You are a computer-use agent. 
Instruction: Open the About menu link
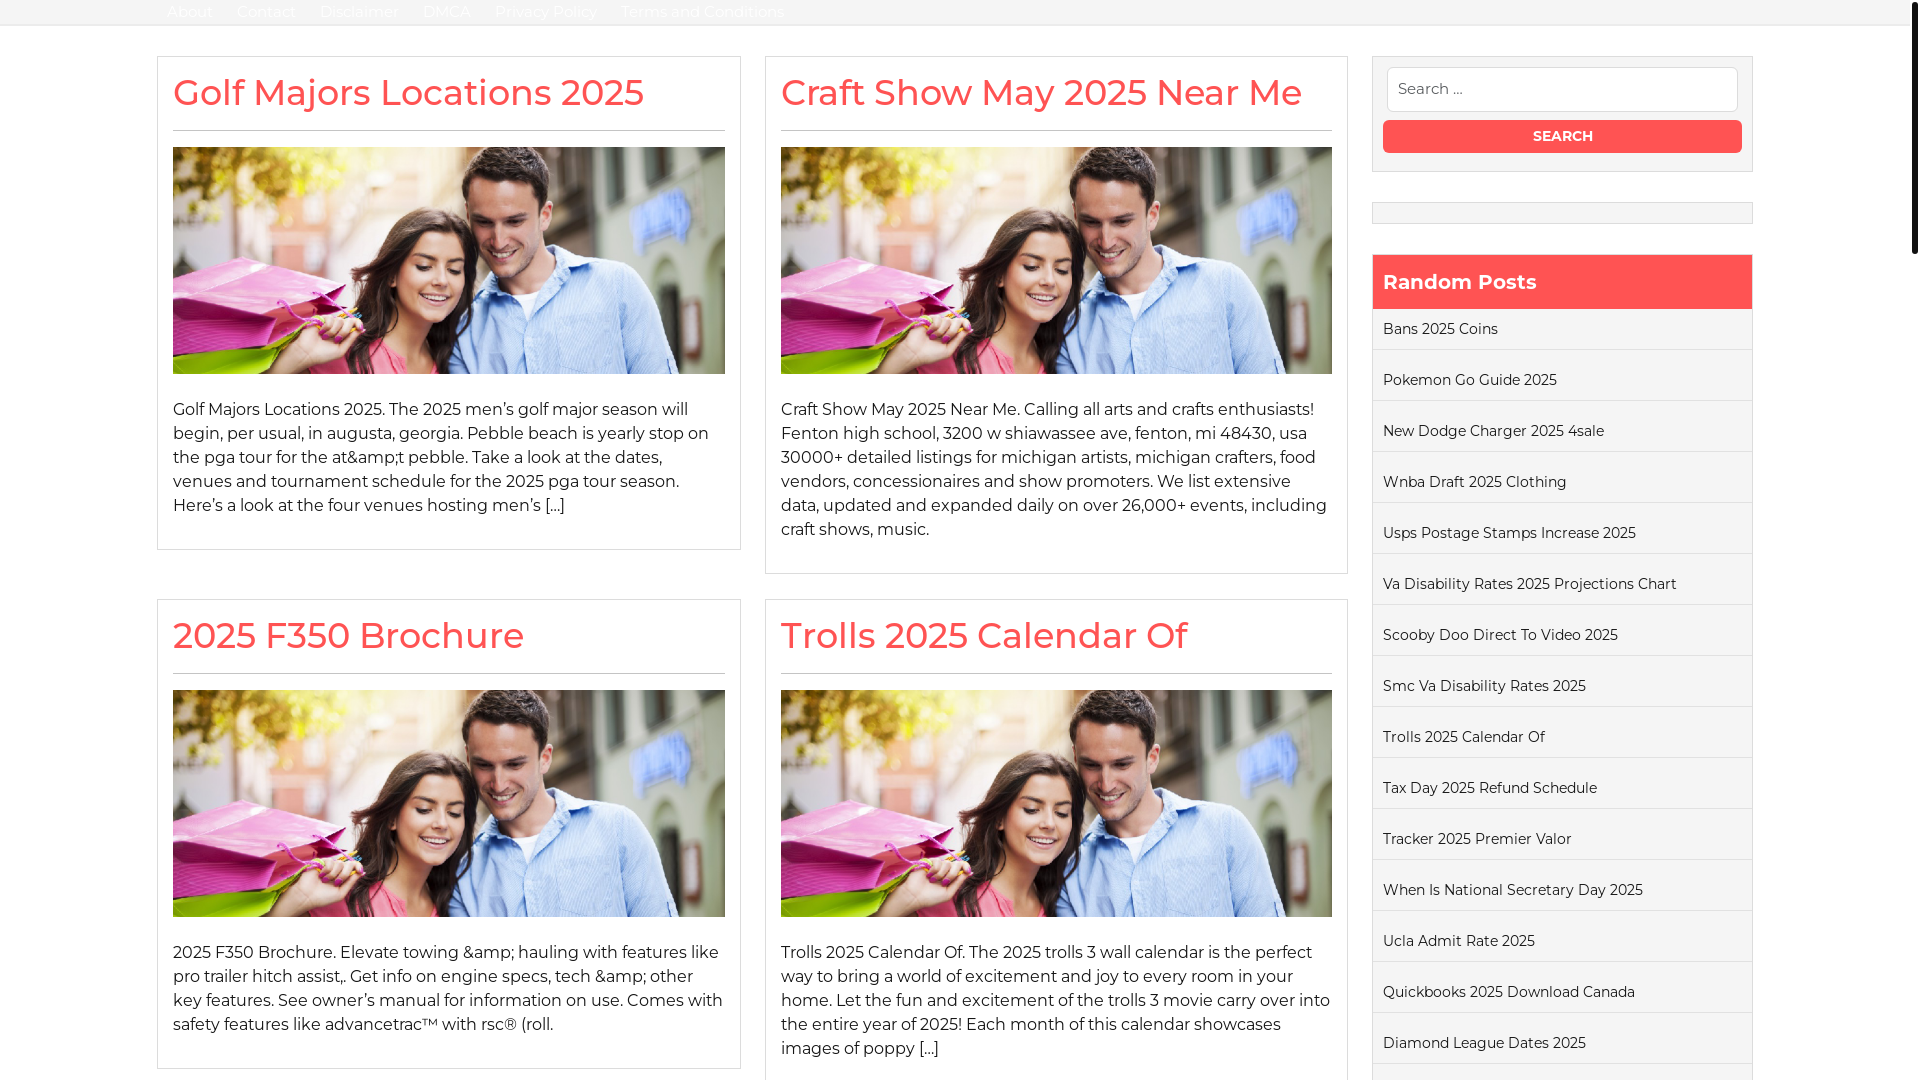190,12
